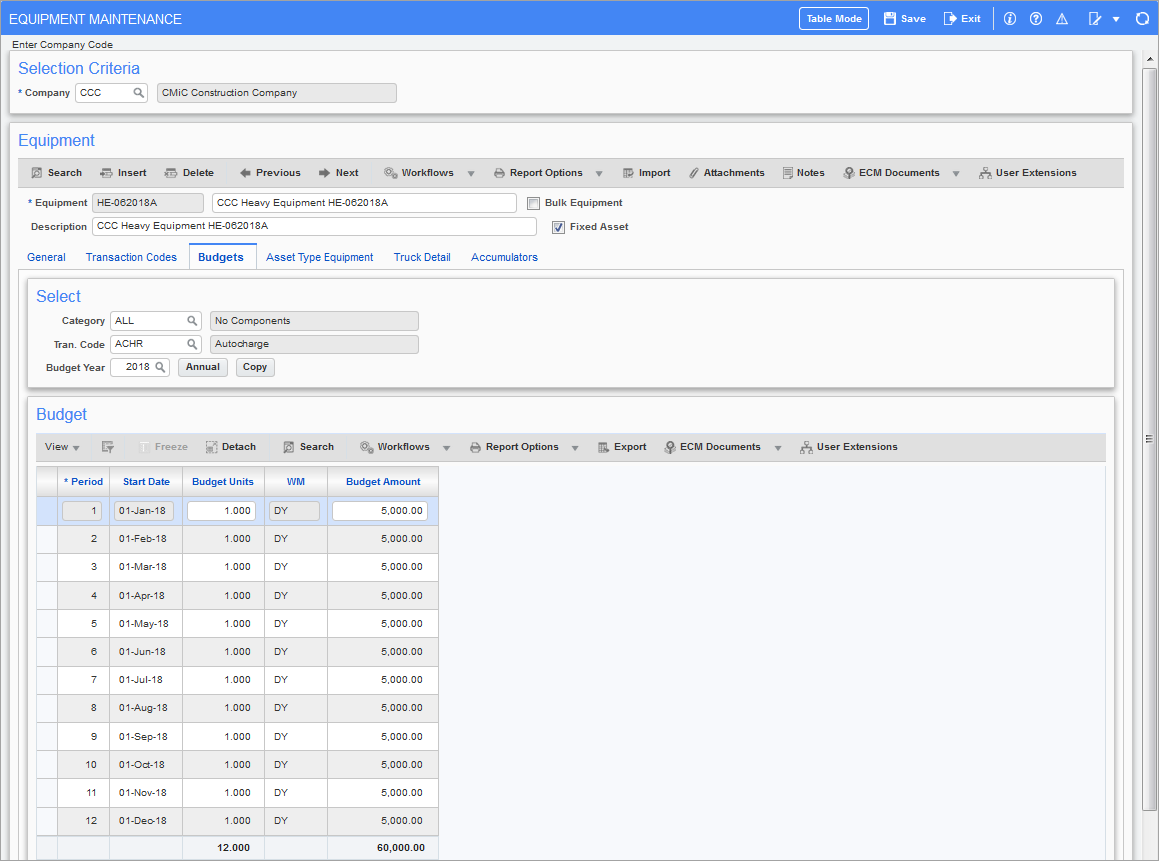Image resolution: width=1159 pixels, height=861 pixels.
Task: Click Export in the Budget toolbar
Action: [x=622, y=447]
